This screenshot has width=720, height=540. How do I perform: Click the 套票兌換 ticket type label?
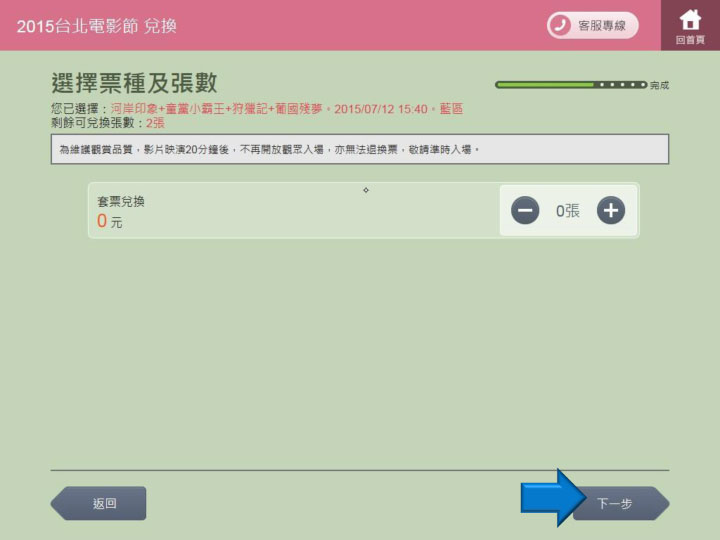[121, 201]
